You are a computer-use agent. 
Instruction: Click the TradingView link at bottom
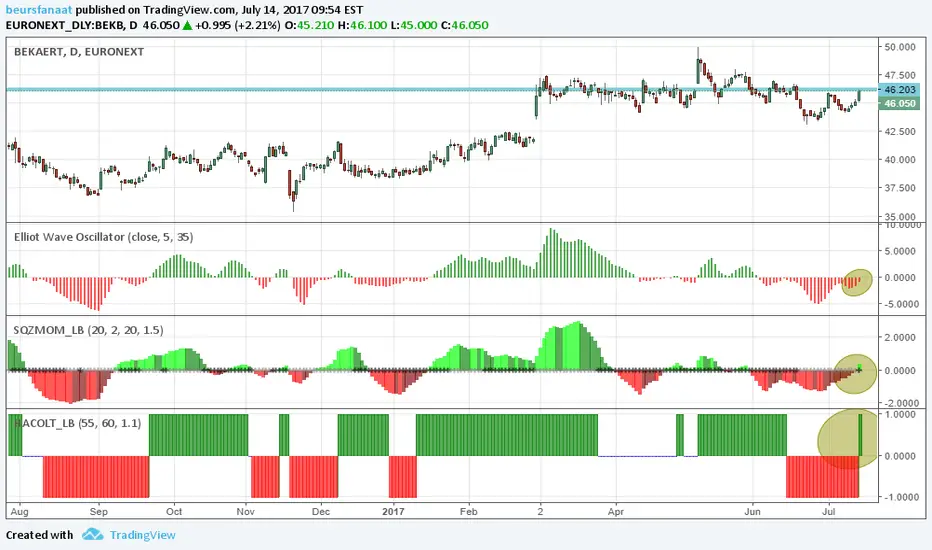(143, 535)
